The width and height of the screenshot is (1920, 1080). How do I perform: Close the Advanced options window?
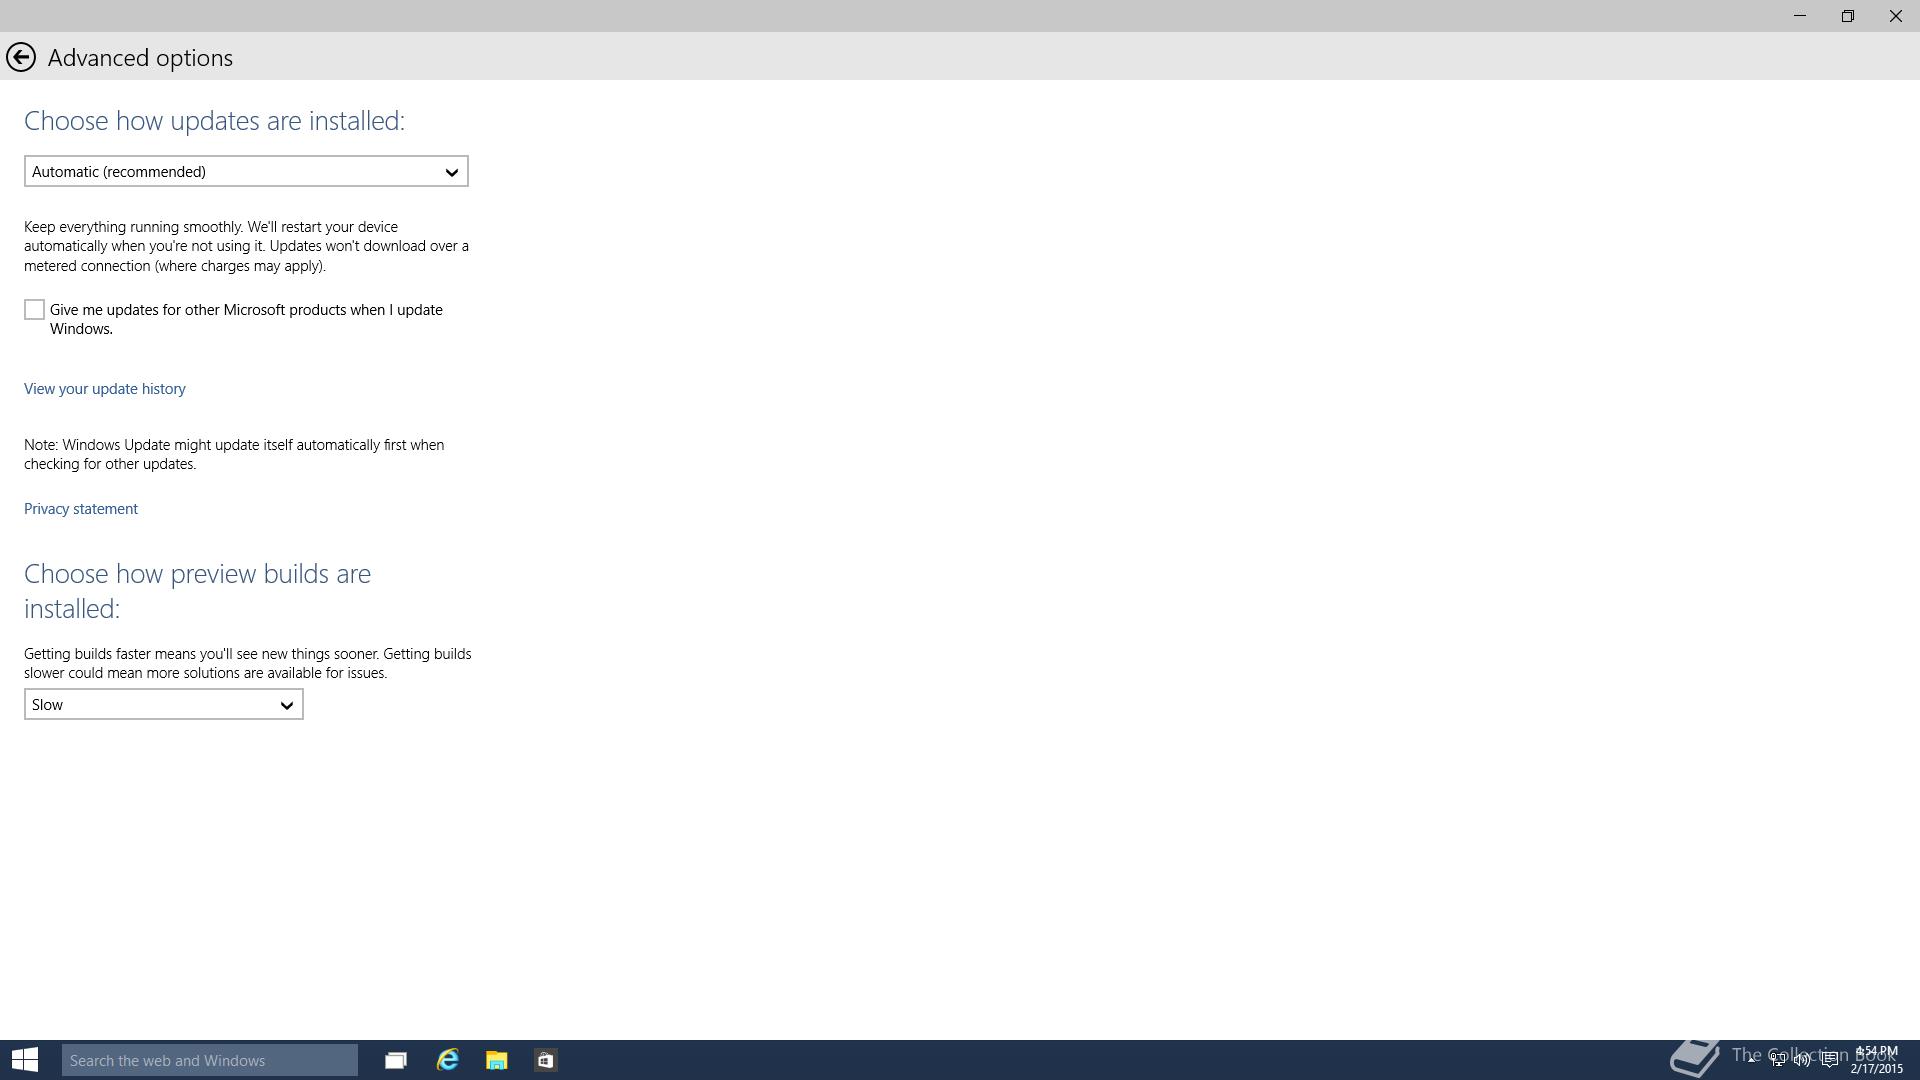click(1896, 16)
